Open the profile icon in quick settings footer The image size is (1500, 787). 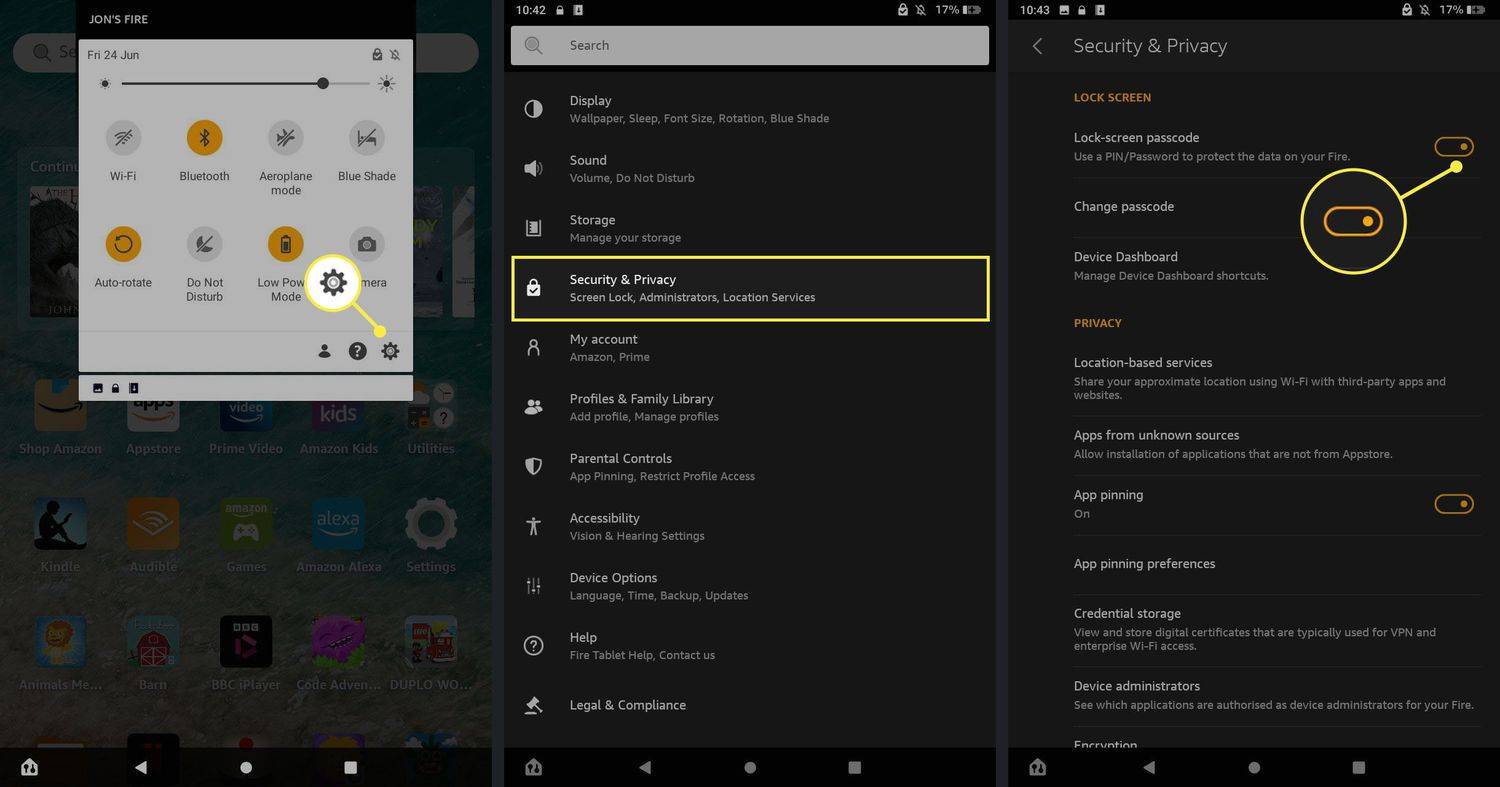324,351
